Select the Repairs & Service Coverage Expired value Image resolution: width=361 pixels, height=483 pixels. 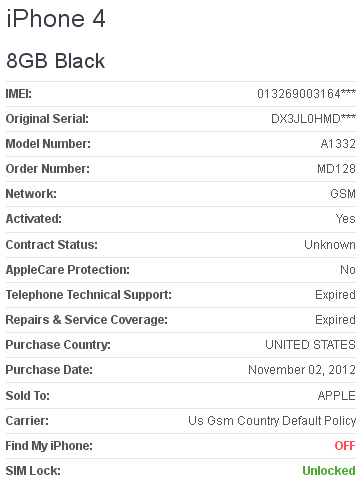(335, 320)
